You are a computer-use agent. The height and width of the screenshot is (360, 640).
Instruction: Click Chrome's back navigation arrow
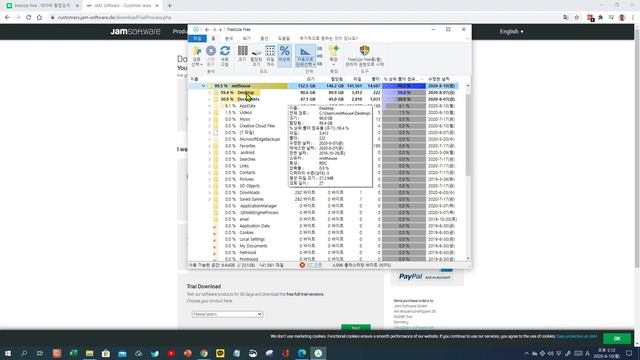[7, 18]
